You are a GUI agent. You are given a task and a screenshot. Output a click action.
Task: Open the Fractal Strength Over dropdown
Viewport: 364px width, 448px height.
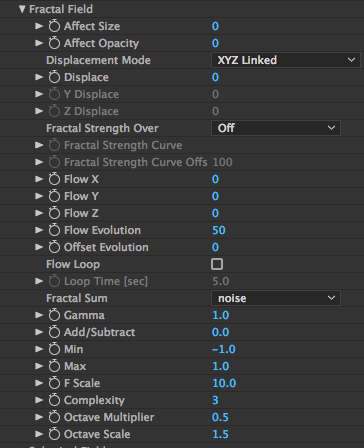[x=276, y=128]
